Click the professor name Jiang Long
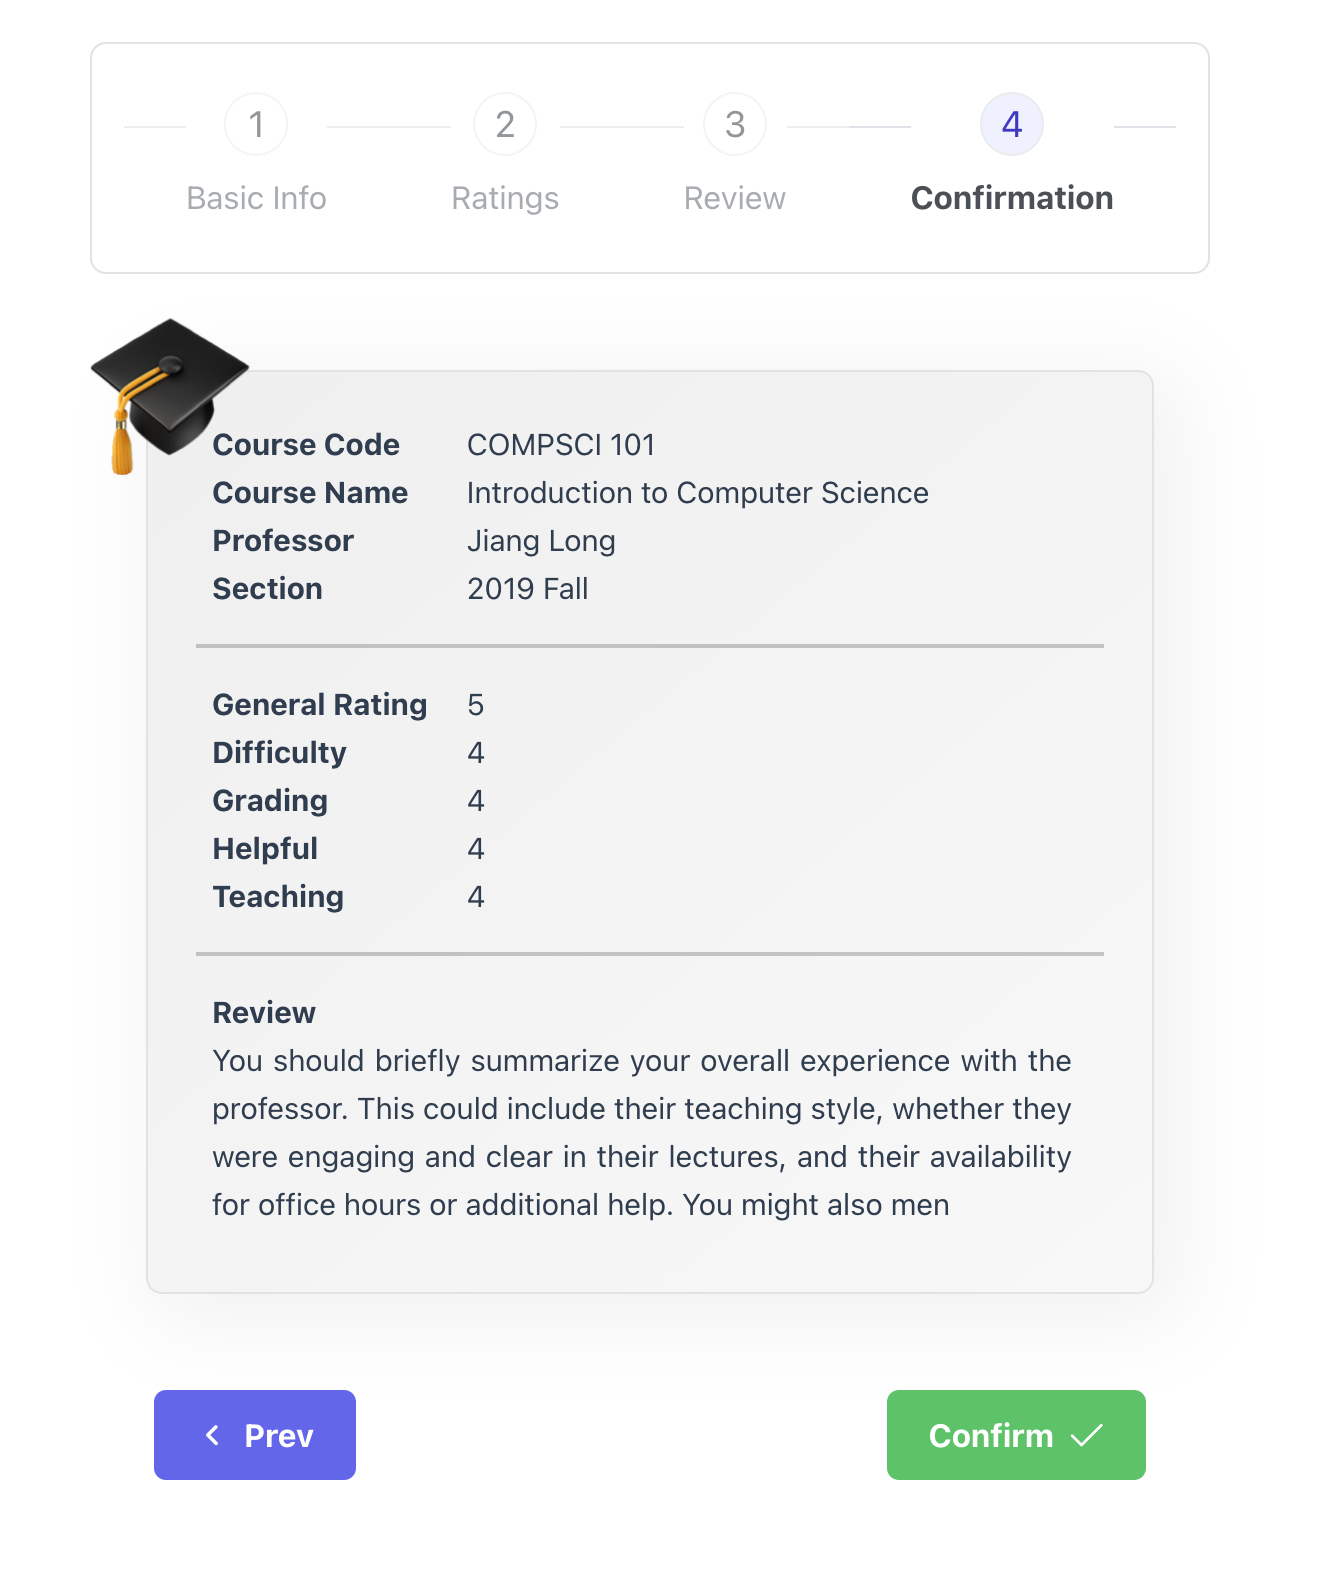 click(x=541, y=541)
